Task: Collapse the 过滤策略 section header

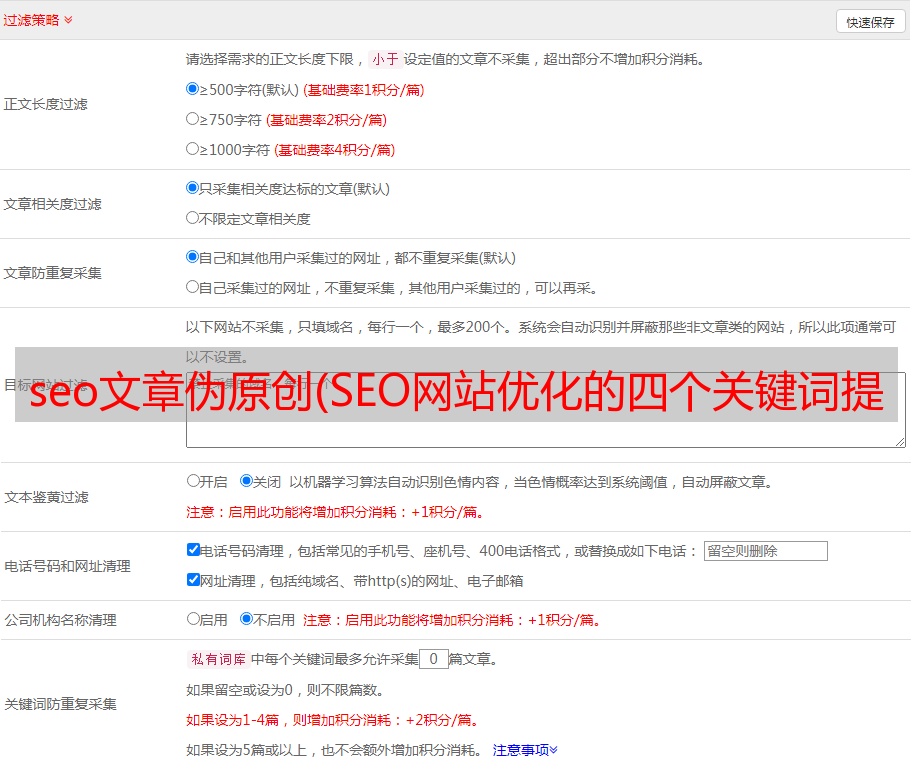Action: (38, 20)
